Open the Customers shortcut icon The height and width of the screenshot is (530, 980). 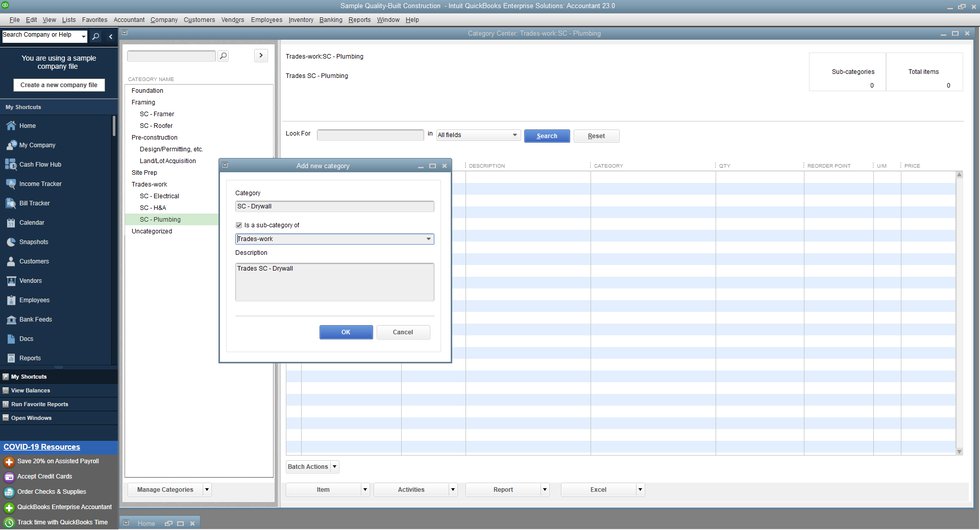[11, 261]
